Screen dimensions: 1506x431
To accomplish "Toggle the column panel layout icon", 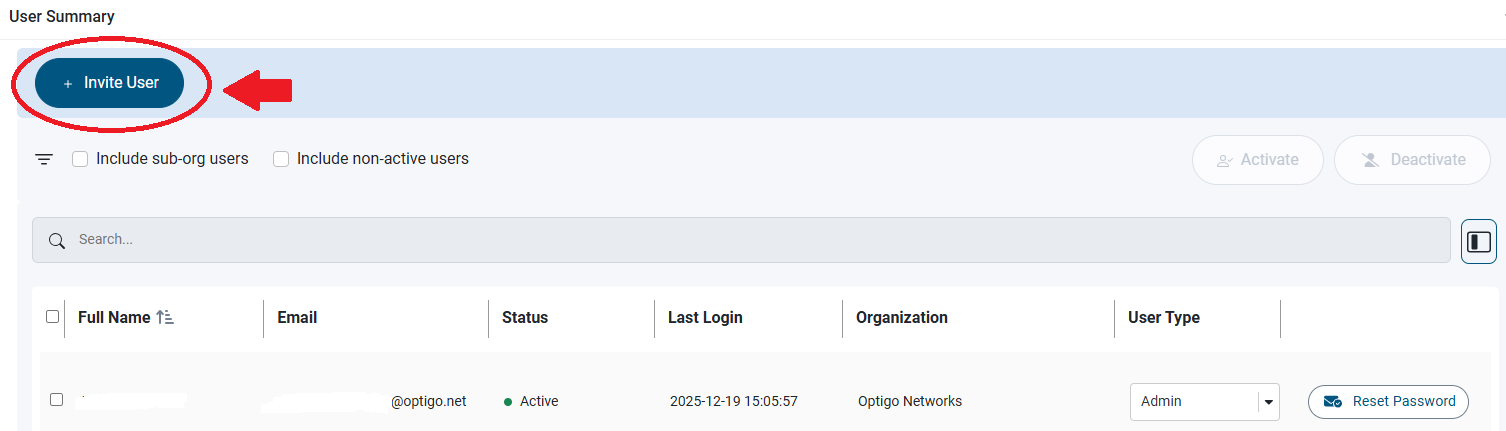I will (1479, 241).
